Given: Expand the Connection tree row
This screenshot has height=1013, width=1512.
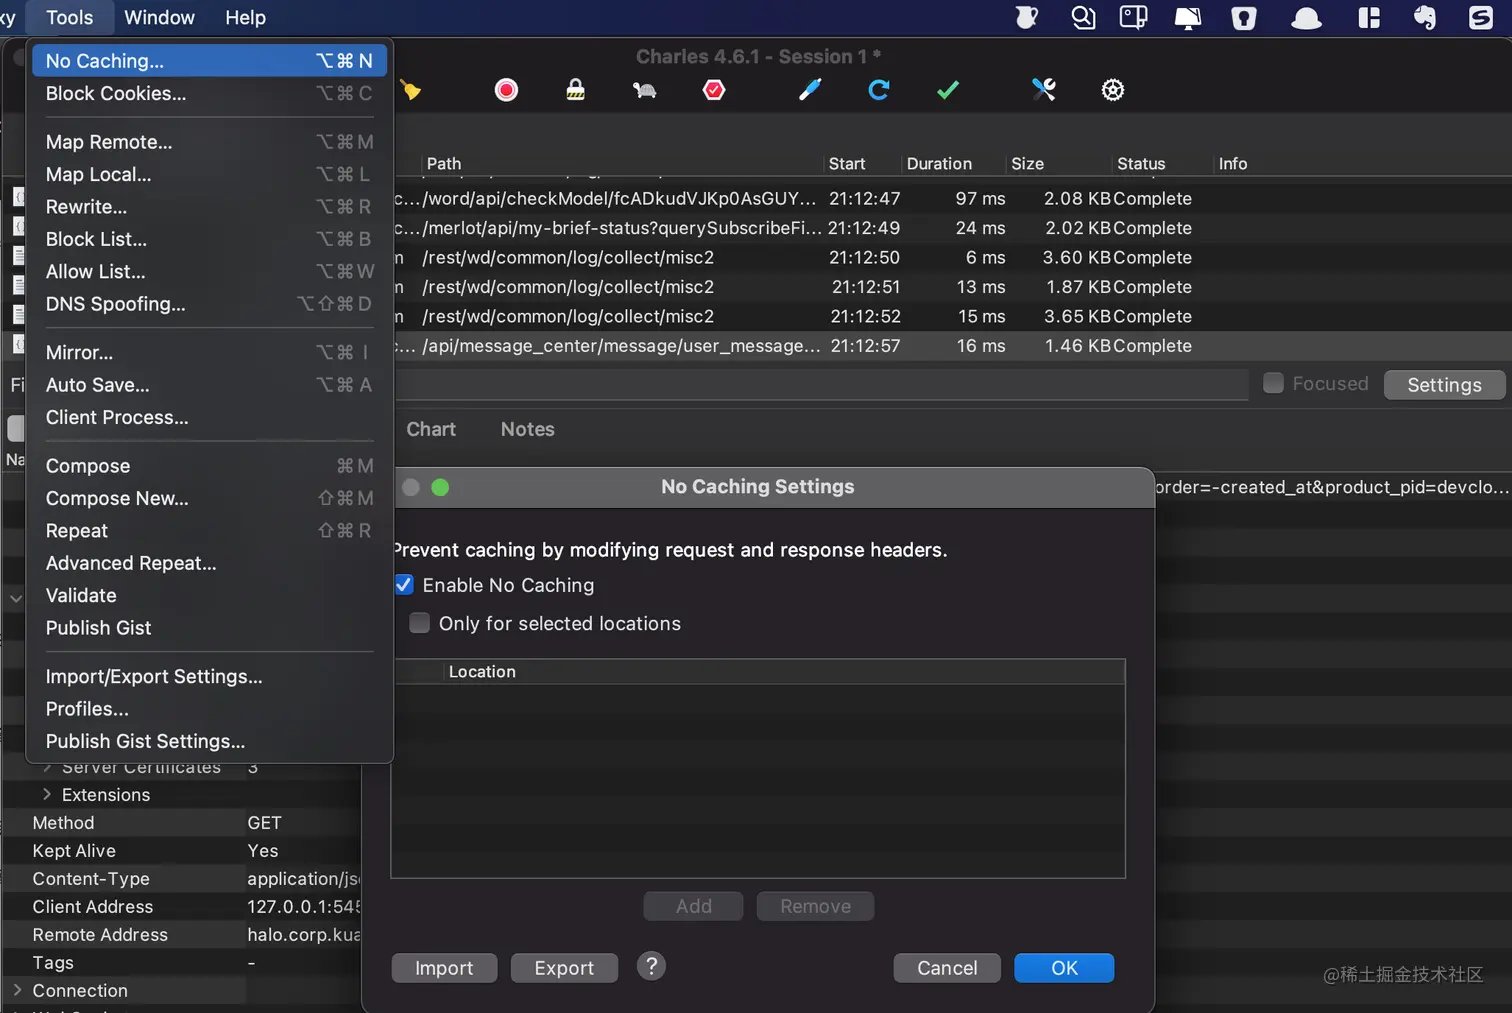Looking at the screenshot, I should [x=17, y=990].
